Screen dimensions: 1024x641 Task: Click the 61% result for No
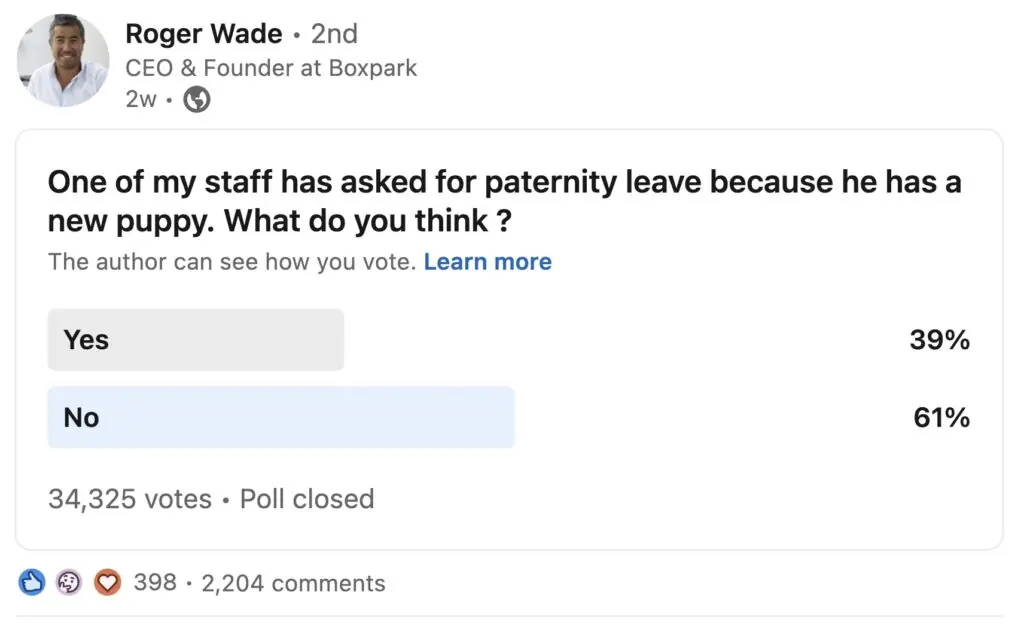pyautogui.click(x=941, y=417)
